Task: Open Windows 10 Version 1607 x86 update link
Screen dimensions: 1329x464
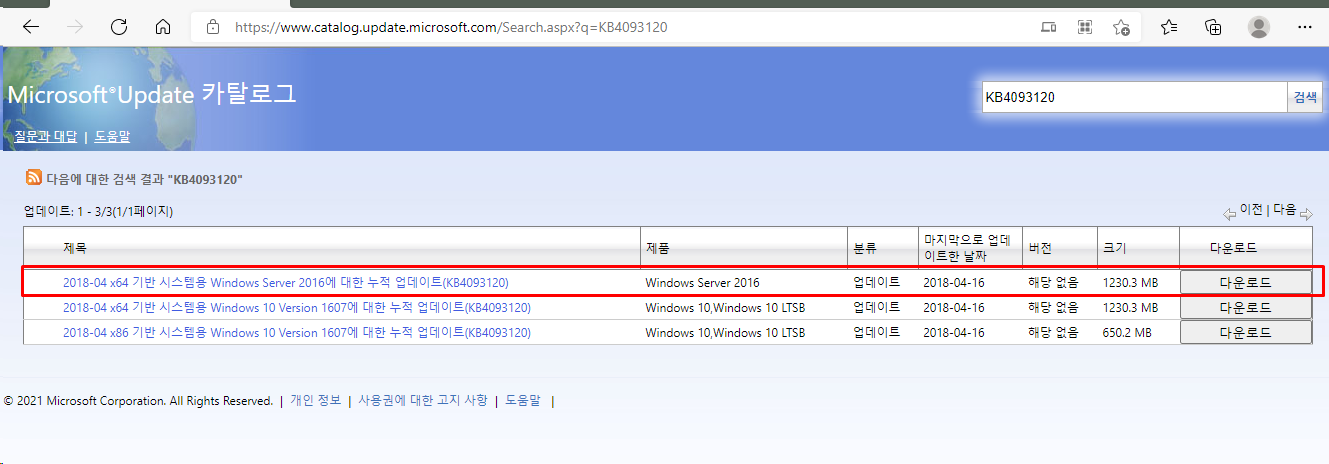Action: (x=297, y=332)
